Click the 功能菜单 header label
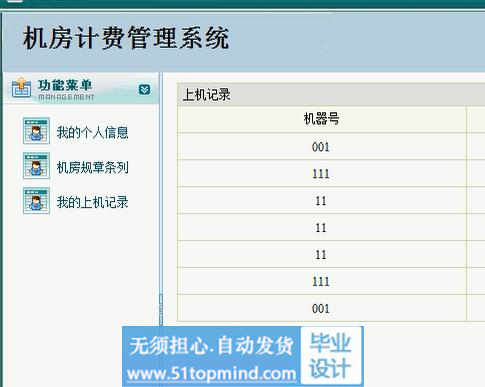The width and height of the screenshot is (485, 387). 65,85
